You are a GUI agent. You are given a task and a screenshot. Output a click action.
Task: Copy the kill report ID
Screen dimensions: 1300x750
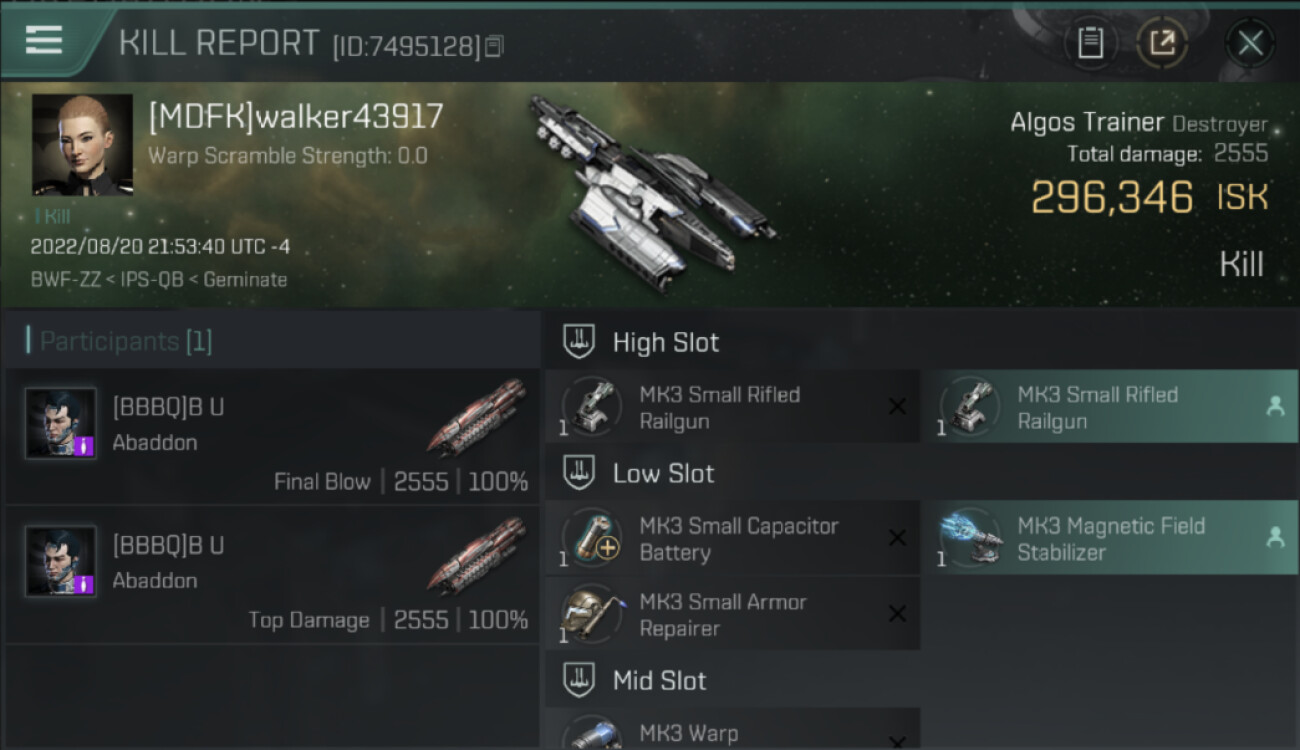[x=495, y=46]
